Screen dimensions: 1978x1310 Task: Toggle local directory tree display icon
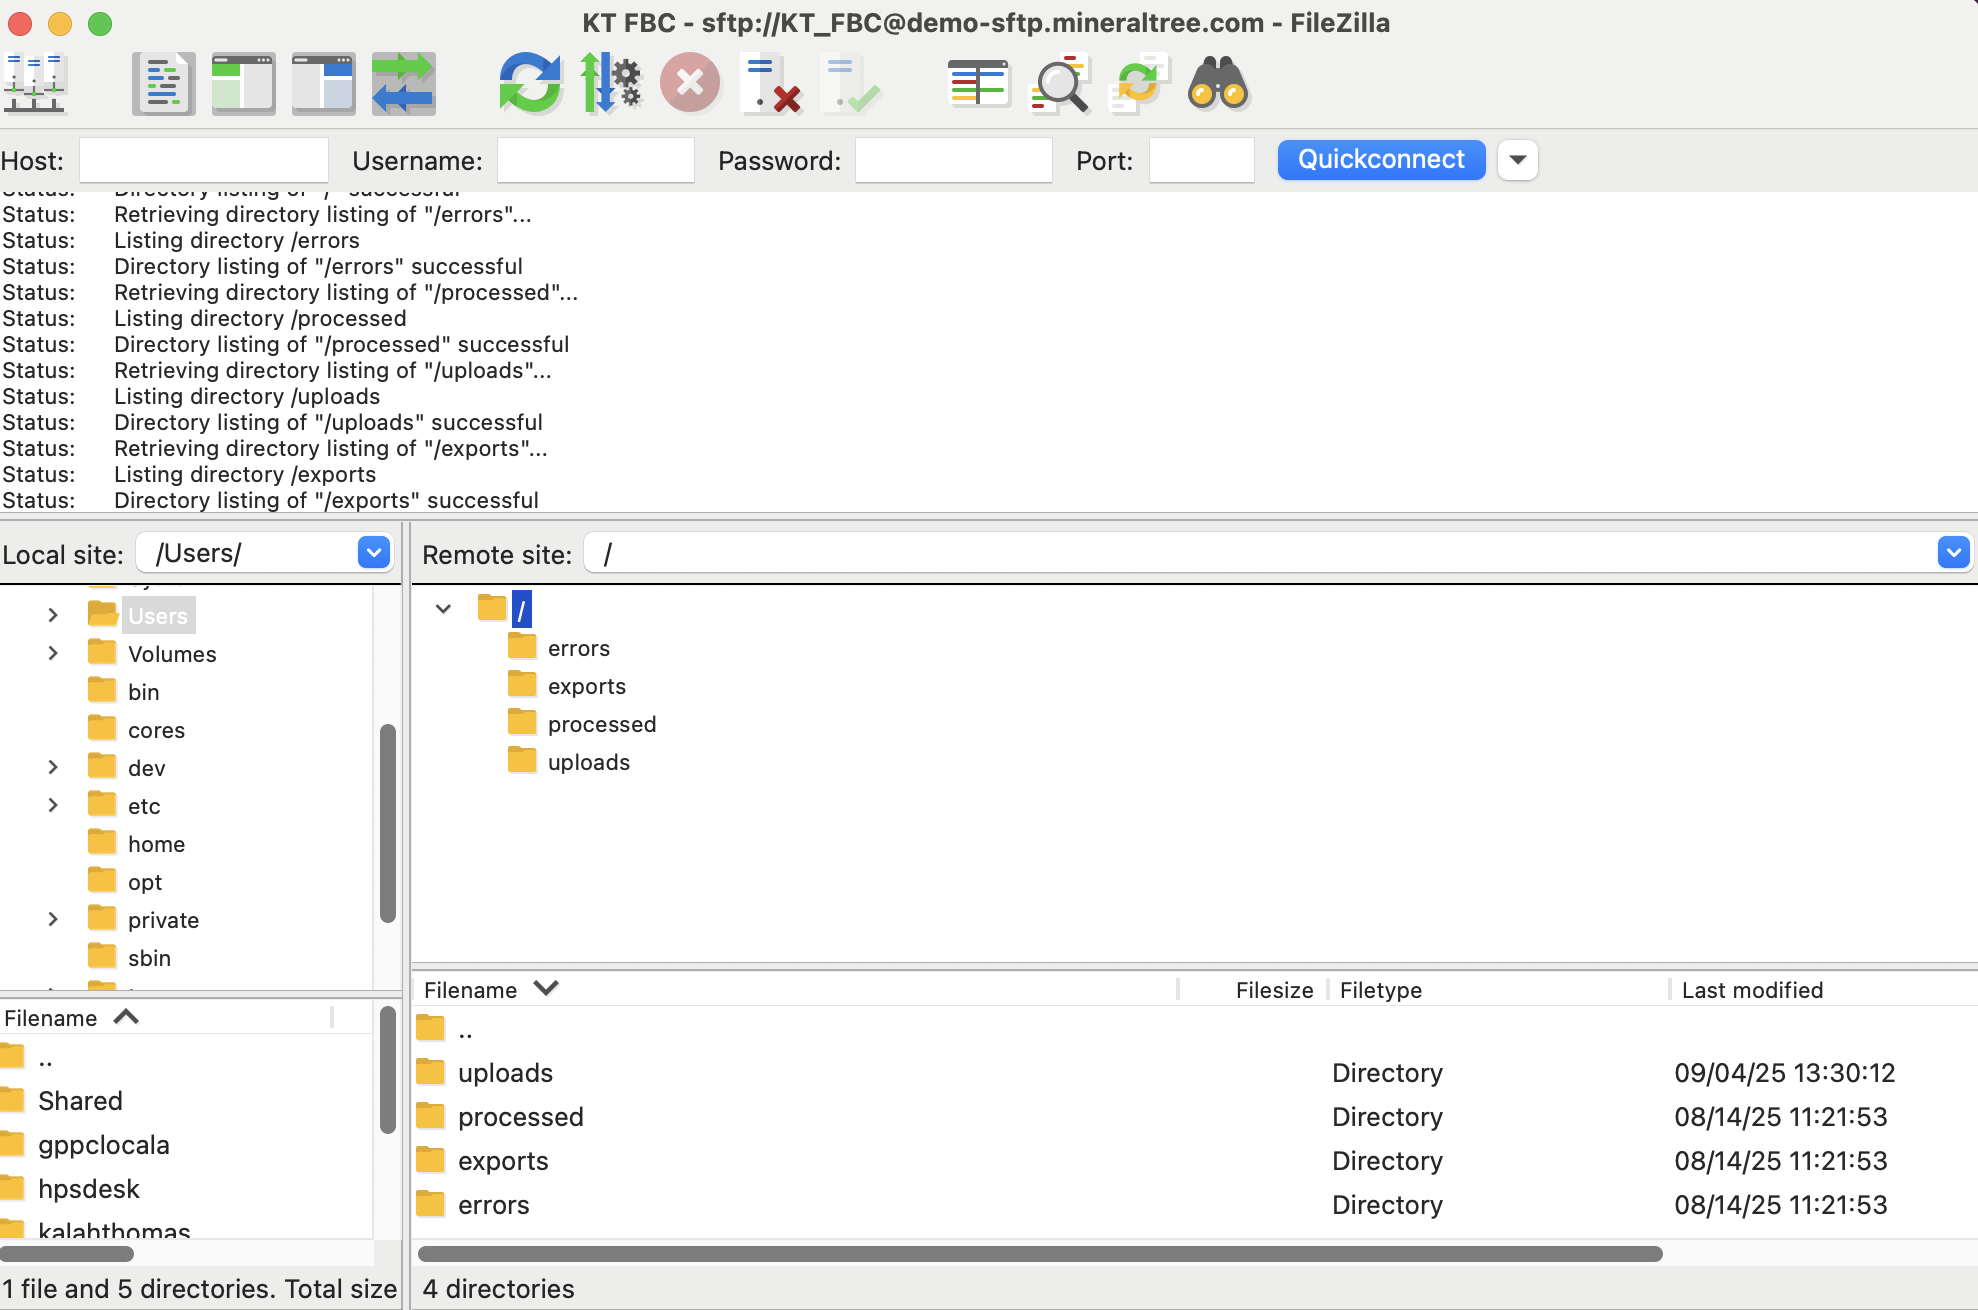point(243,84)
